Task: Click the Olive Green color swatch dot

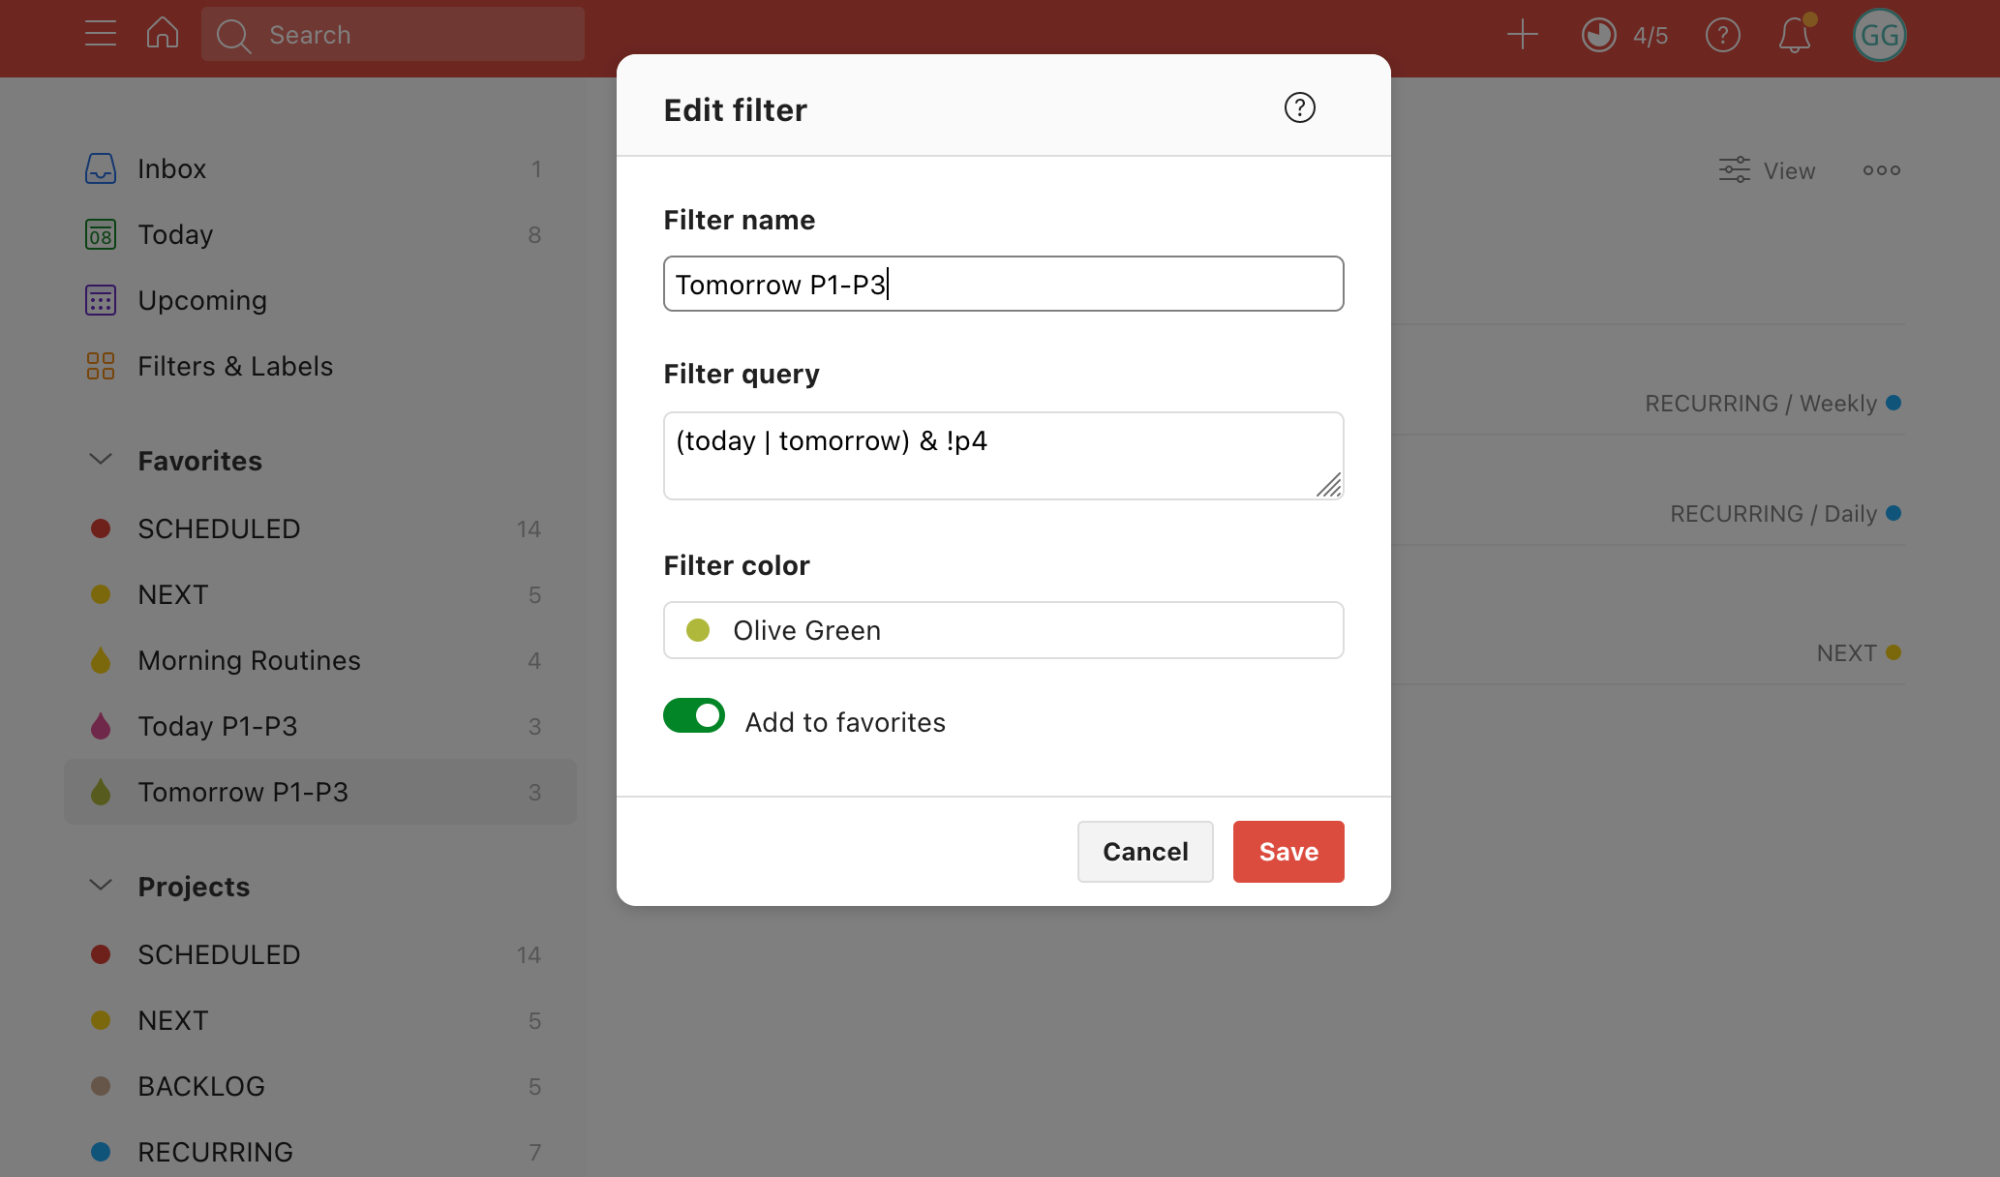Action: click(698, 630)
